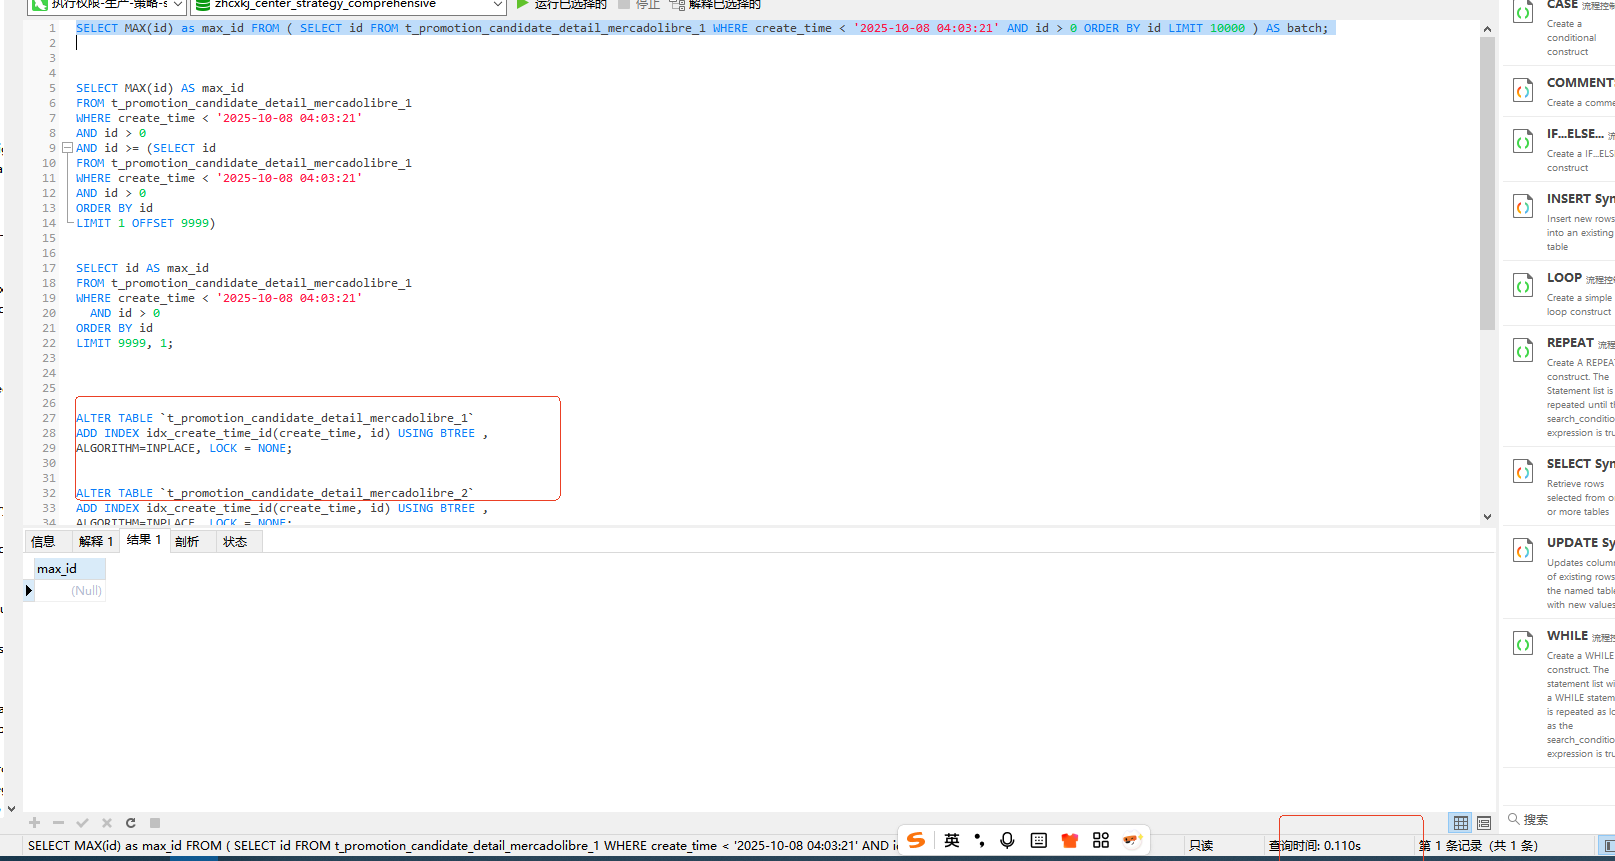Image resolution: width=1615 pixels, height=861 pixels.
Task: Run the selected SQL with 运行已选择的
Action: click(561, 5)
